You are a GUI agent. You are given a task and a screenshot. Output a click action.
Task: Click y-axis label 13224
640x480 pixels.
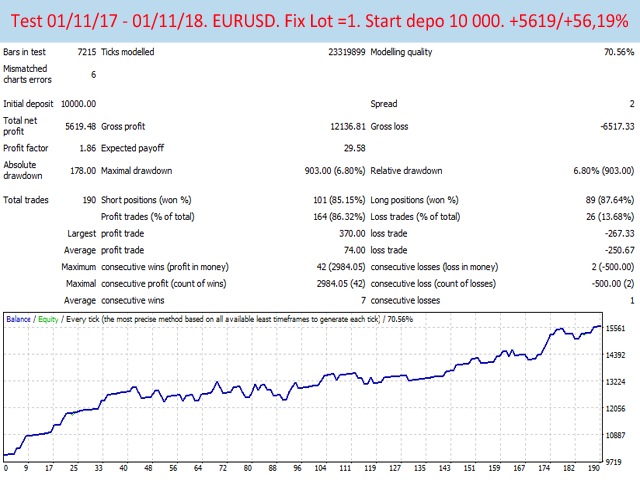[x=616, y=382]
